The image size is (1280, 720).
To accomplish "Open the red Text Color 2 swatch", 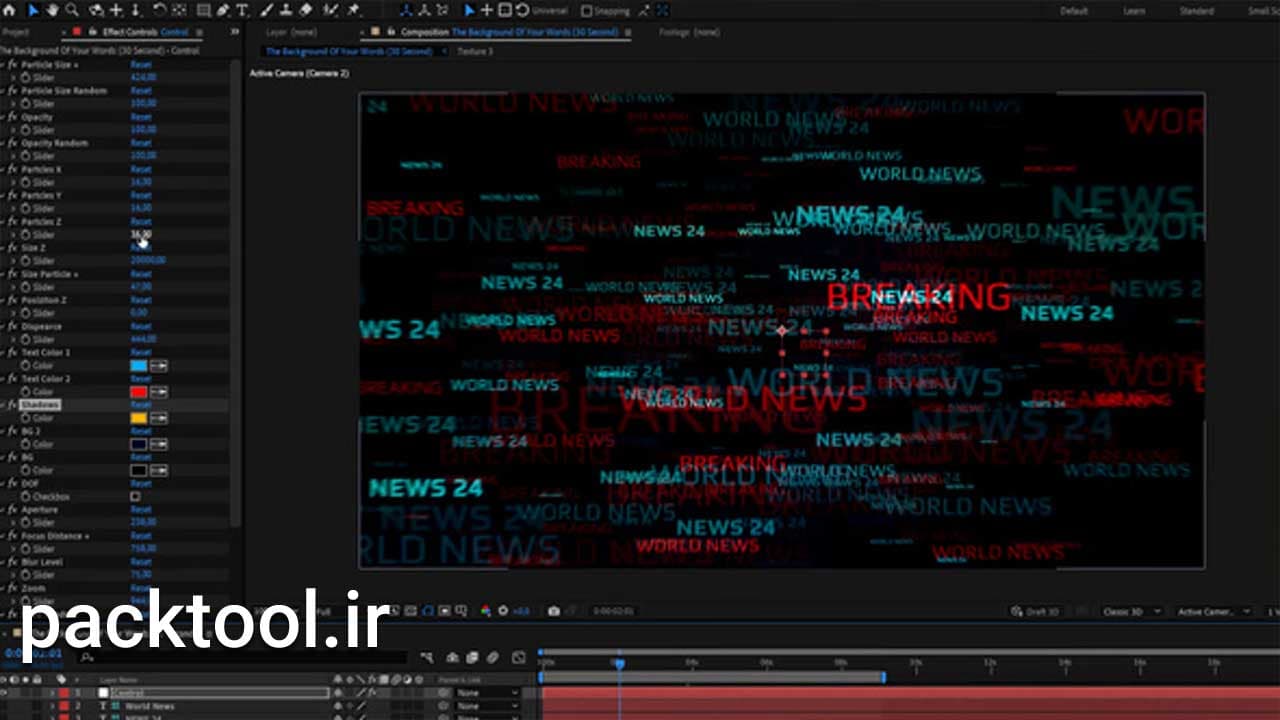I will click(139, 392).
